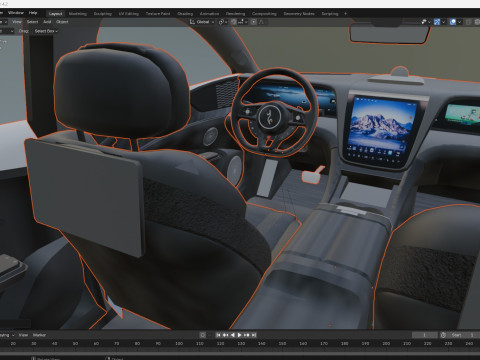Open the Select Box drag dropdown
This screenshot has width=480, height=360.
46,31
